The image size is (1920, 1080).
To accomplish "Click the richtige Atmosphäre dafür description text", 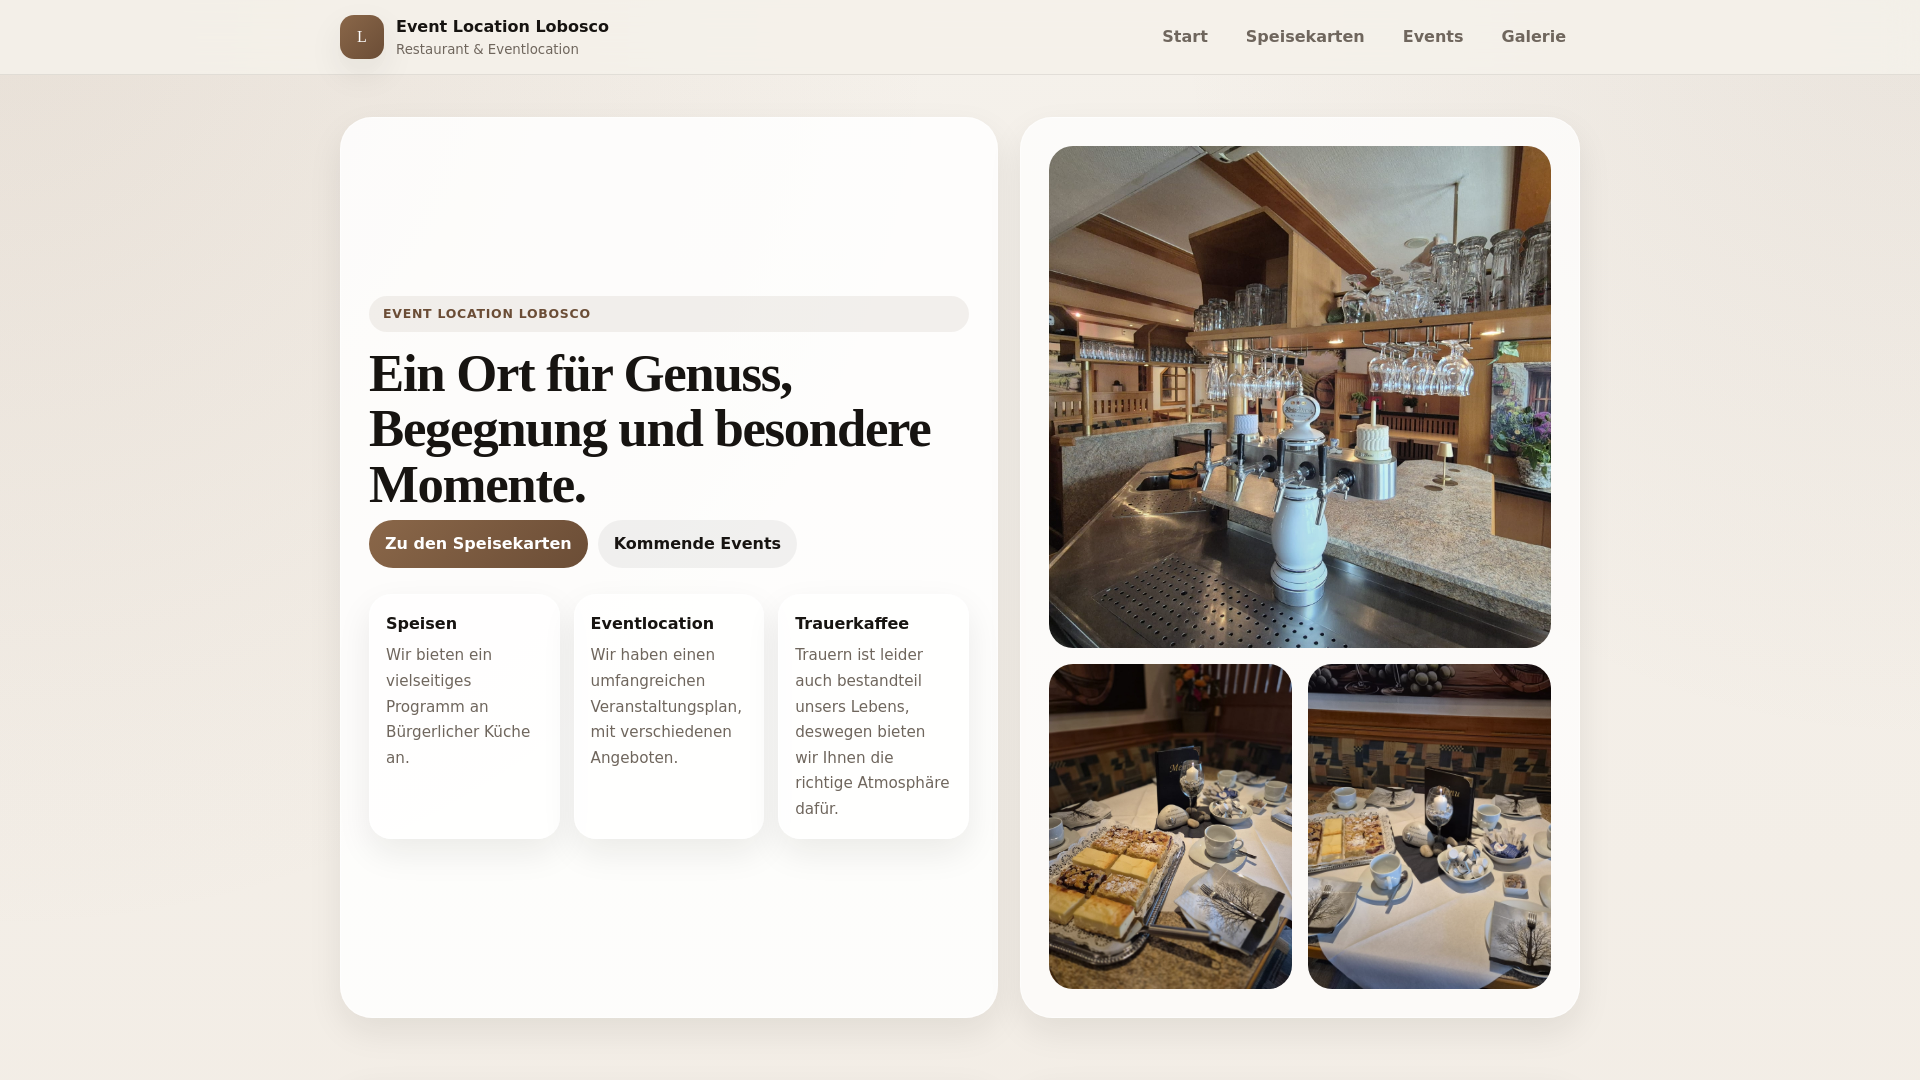I will [872, 732].
